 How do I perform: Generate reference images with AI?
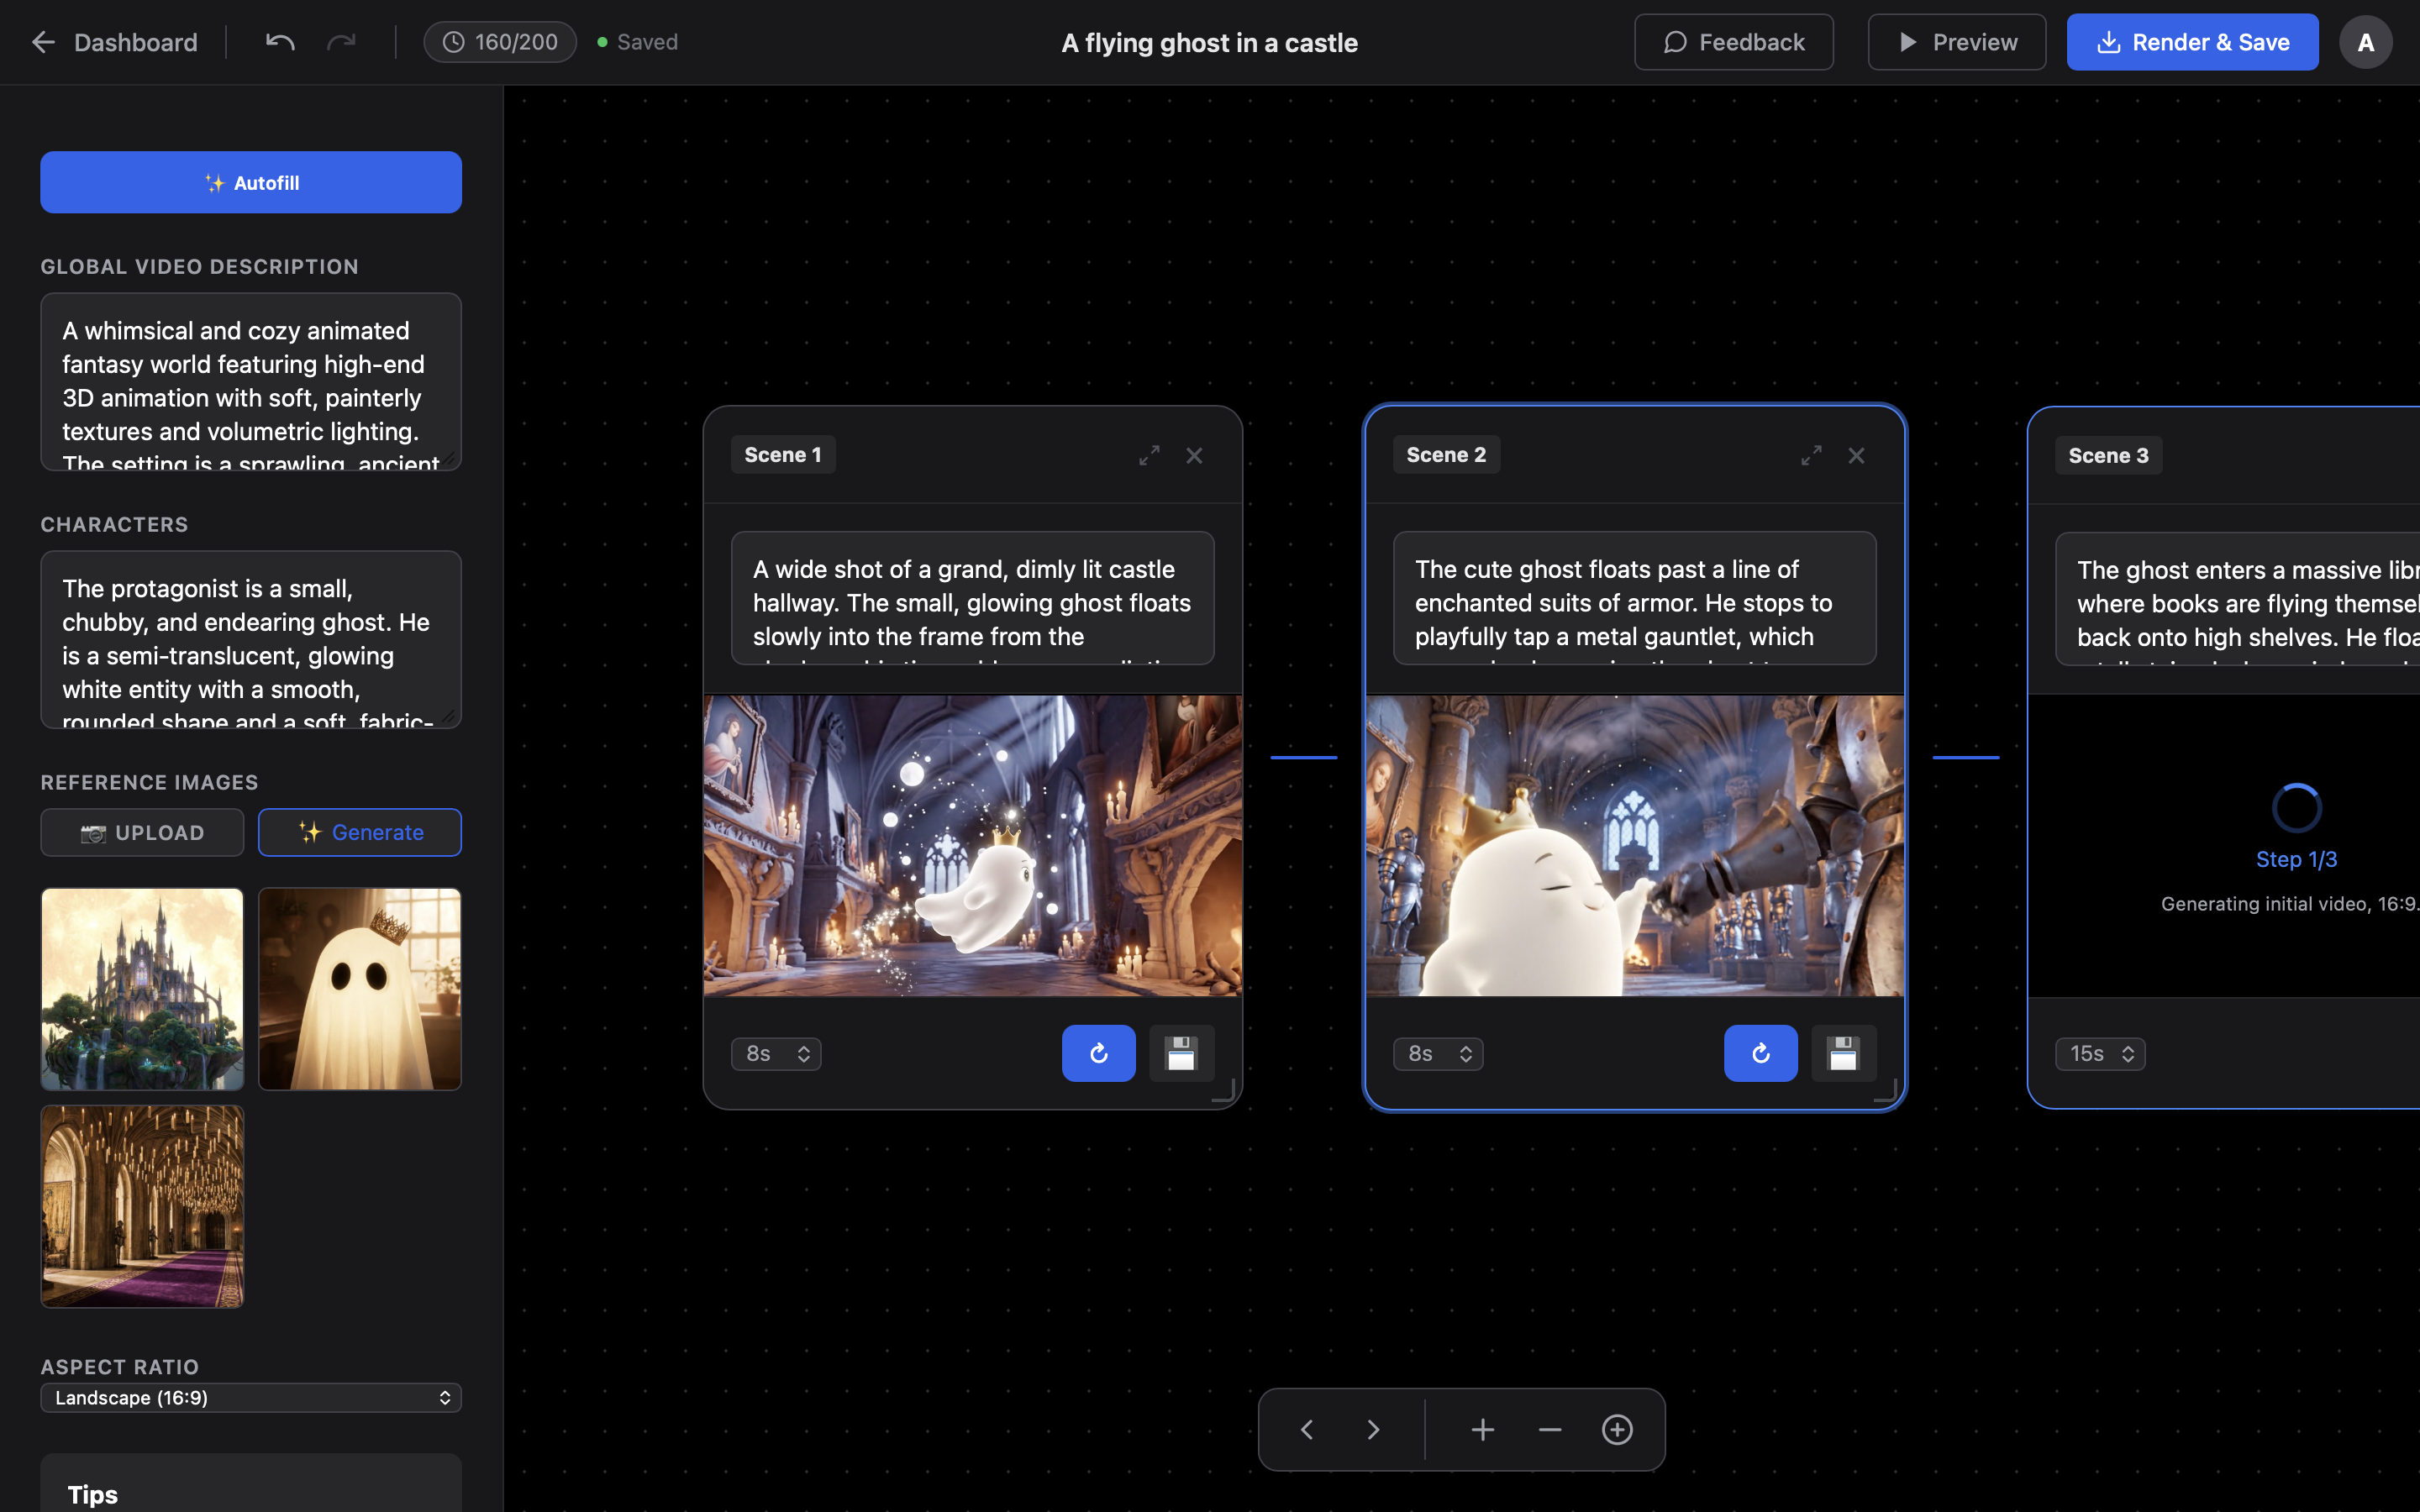point(359,831)
